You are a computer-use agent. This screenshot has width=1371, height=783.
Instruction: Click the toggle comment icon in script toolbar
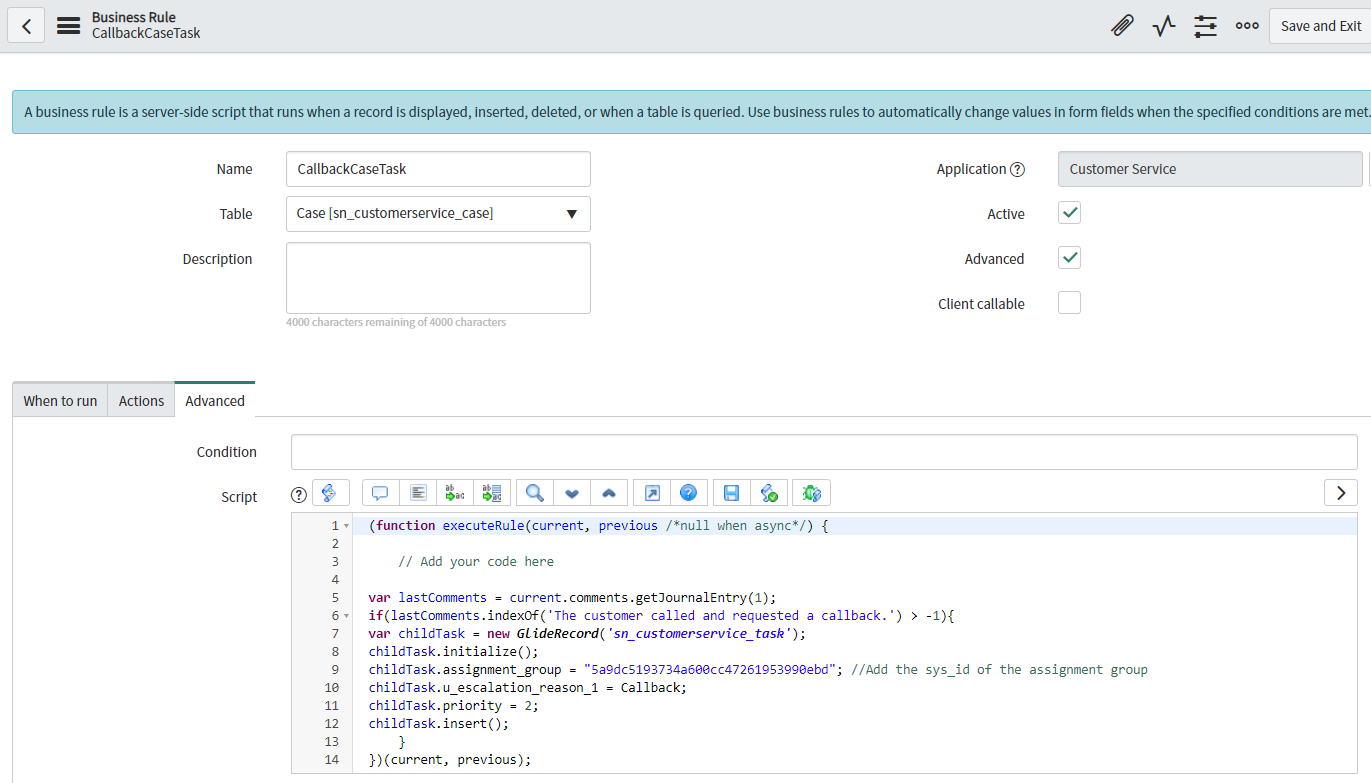pyautogui.click(x=380, y=493)
